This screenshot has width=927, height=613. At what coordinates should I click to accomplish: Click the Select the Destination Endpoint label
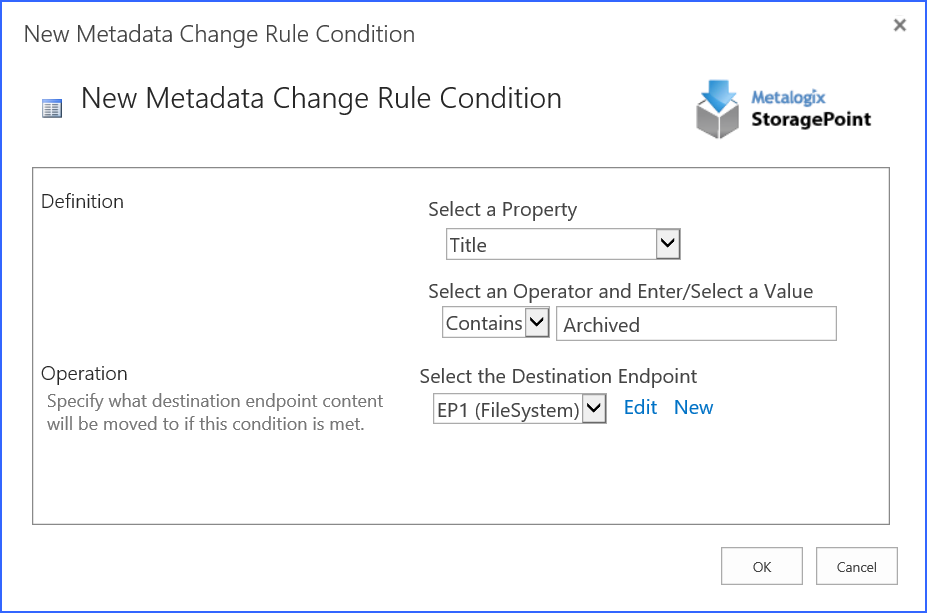pyautogui.click(x=558, y=378)
